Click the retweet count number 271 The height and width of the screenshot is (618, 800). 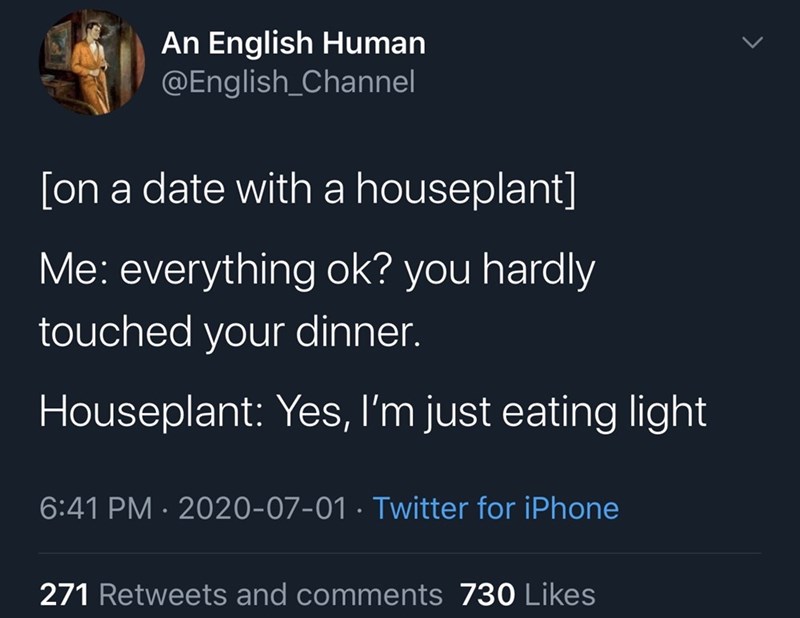pos(66,595)
